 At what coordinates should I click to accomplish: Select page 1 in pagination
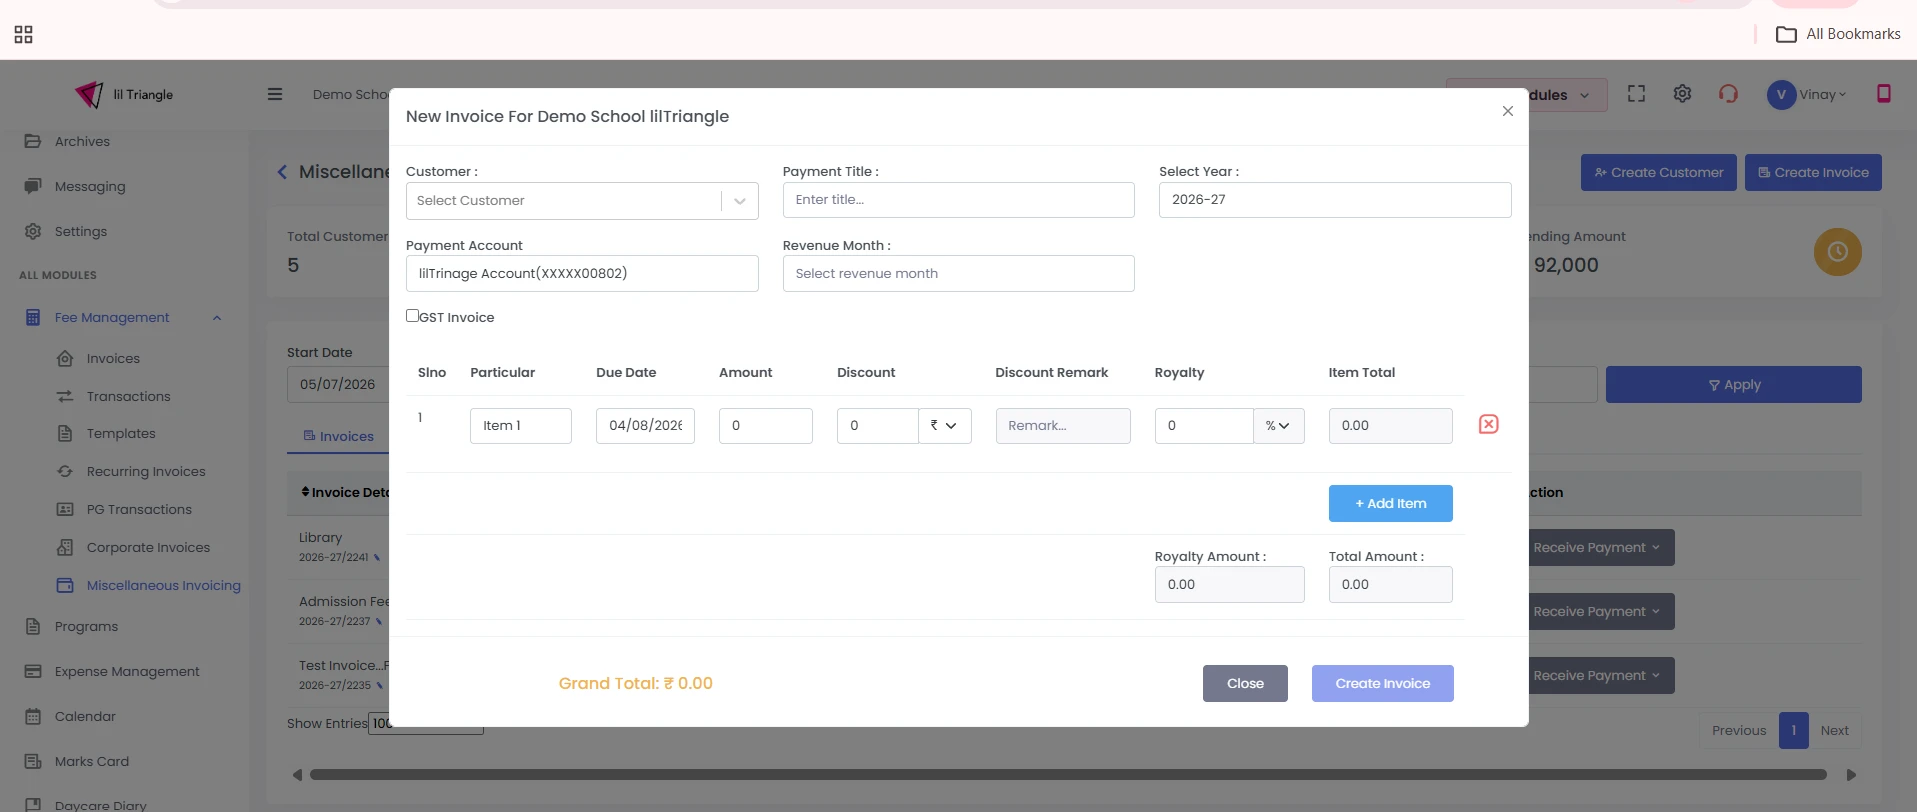[1793, 731]
